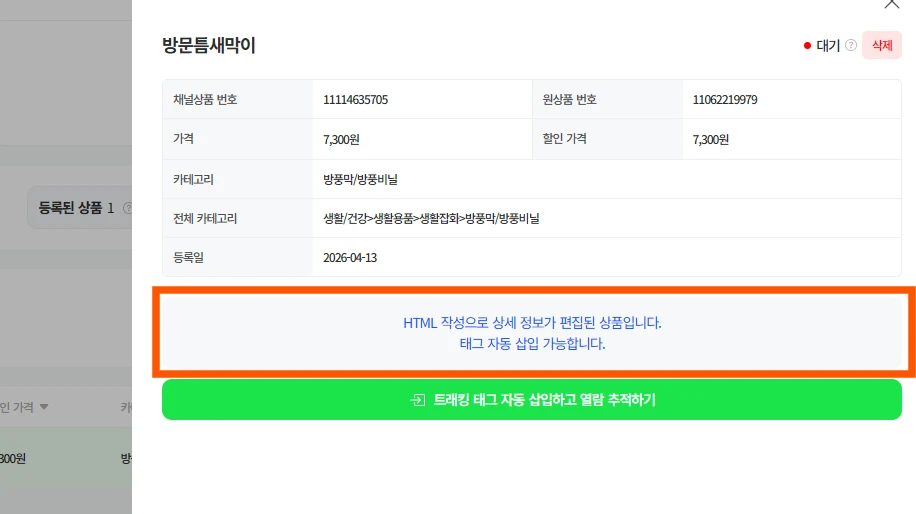
Task: Click the registration date 2026-04-13
Action: 350,257
